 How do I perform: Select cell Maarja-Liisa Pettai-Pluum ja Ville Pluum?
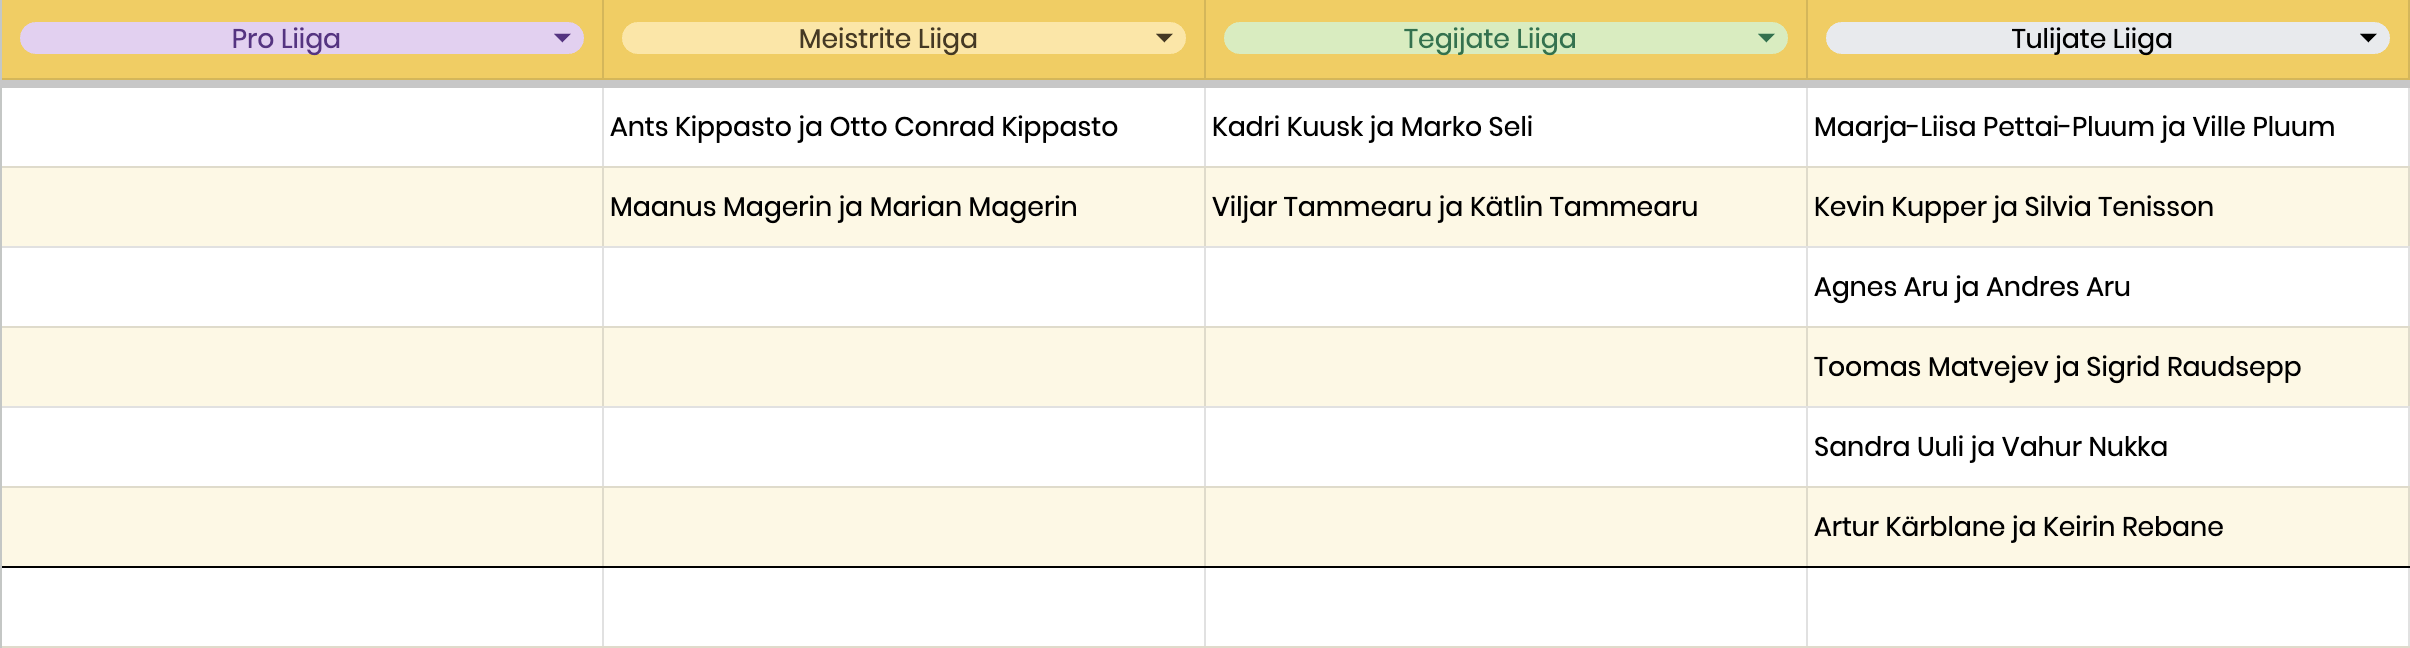[x=2108, y=127]
